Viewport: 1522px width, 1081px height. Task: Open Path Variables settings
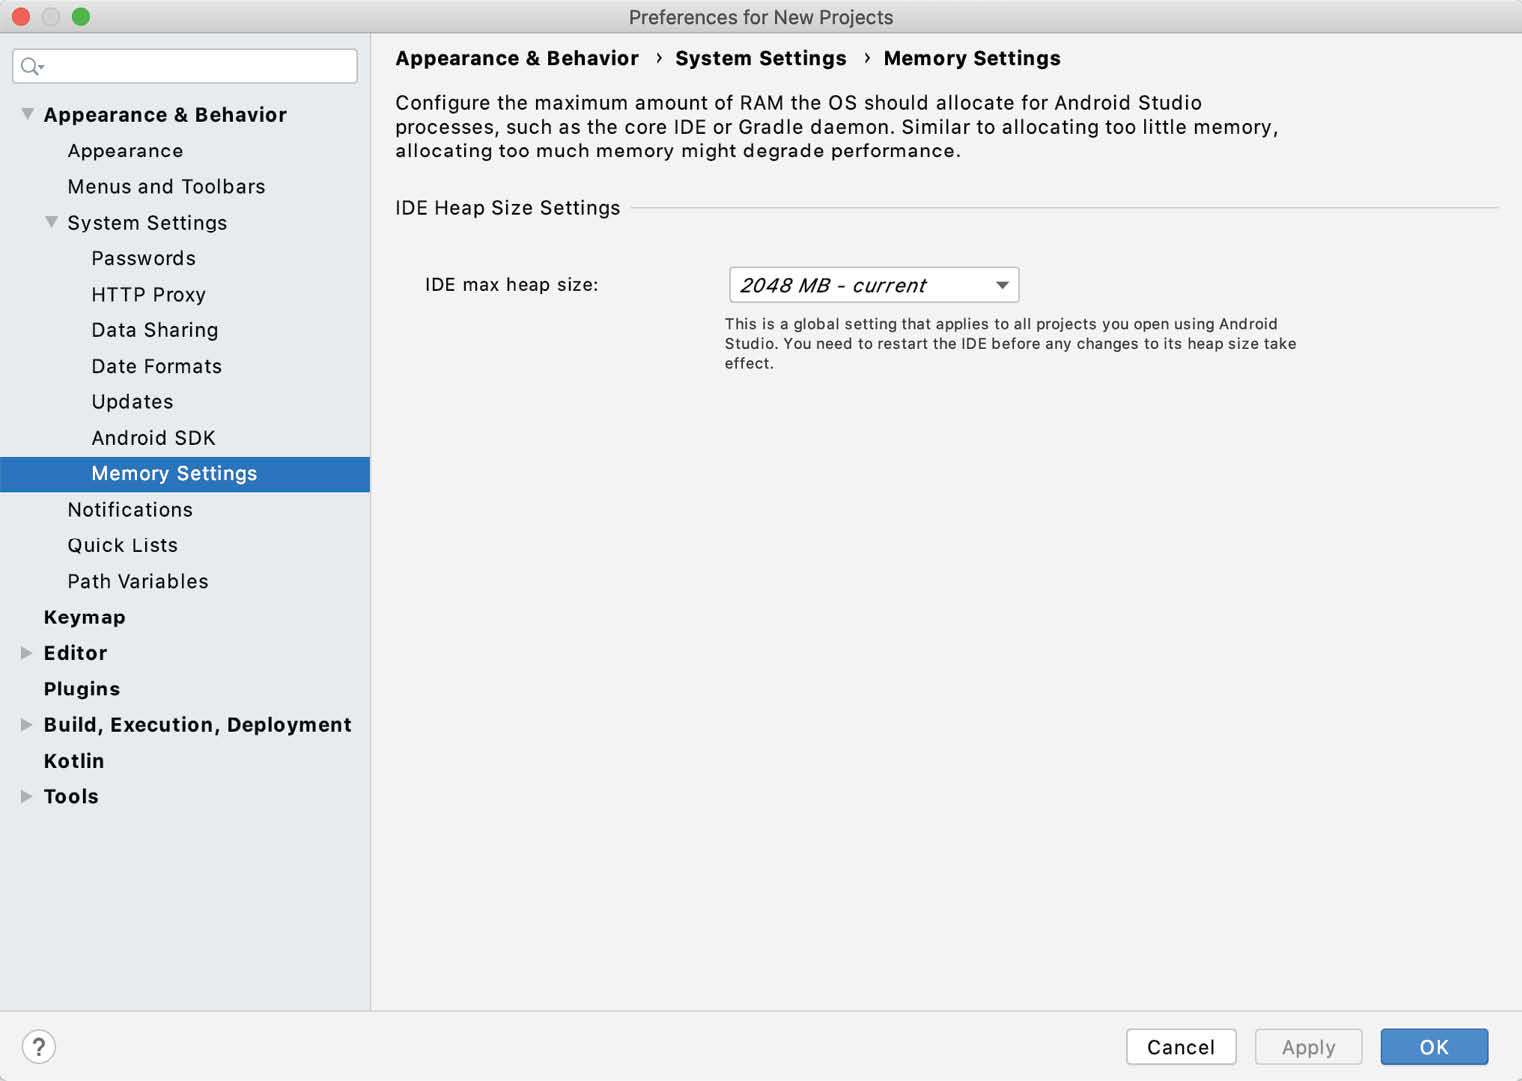138,582
